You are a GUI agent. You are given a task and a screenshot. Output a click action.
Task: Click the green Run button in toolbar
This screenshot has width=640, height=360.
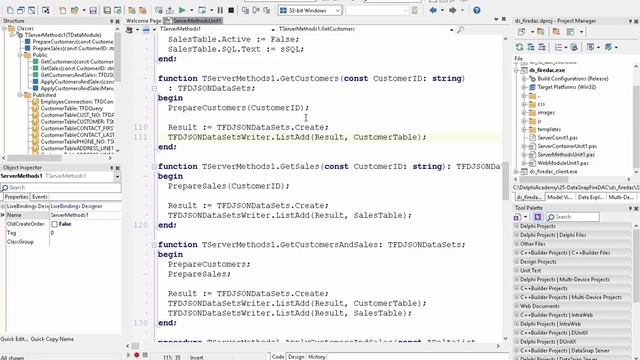pyautogui.click(x=182, y=10)
